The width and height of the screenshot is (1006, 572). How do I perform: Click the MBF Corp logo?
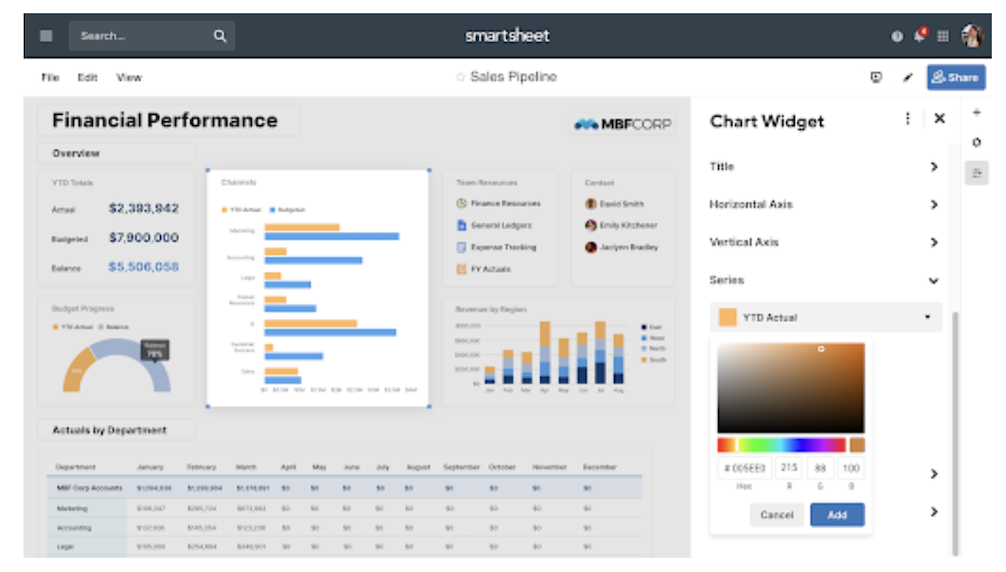(622, 124)
